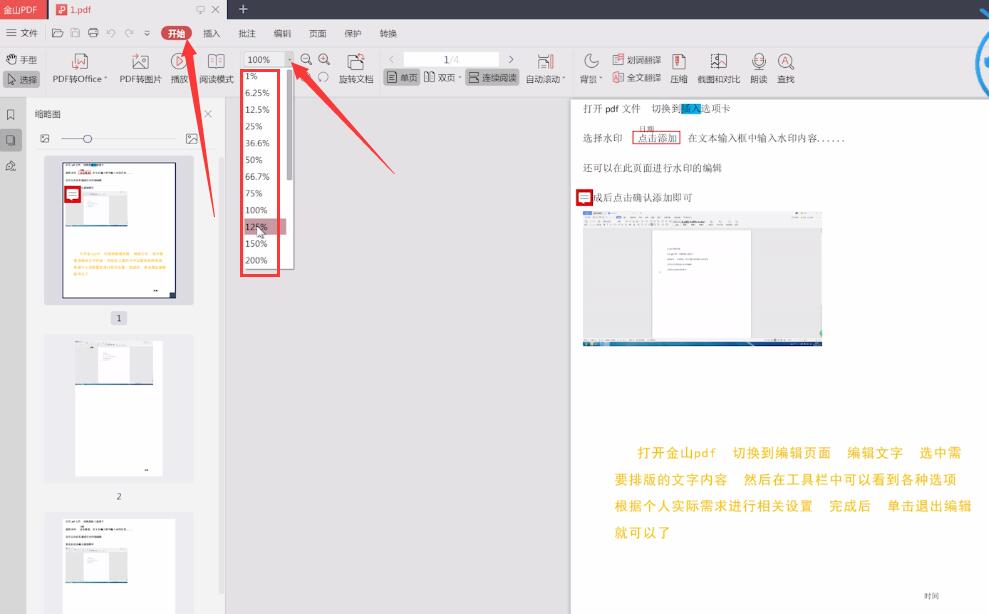Undo with the curved back arrow
Viewport: 989px width, 614px height.
pos(111,33)
